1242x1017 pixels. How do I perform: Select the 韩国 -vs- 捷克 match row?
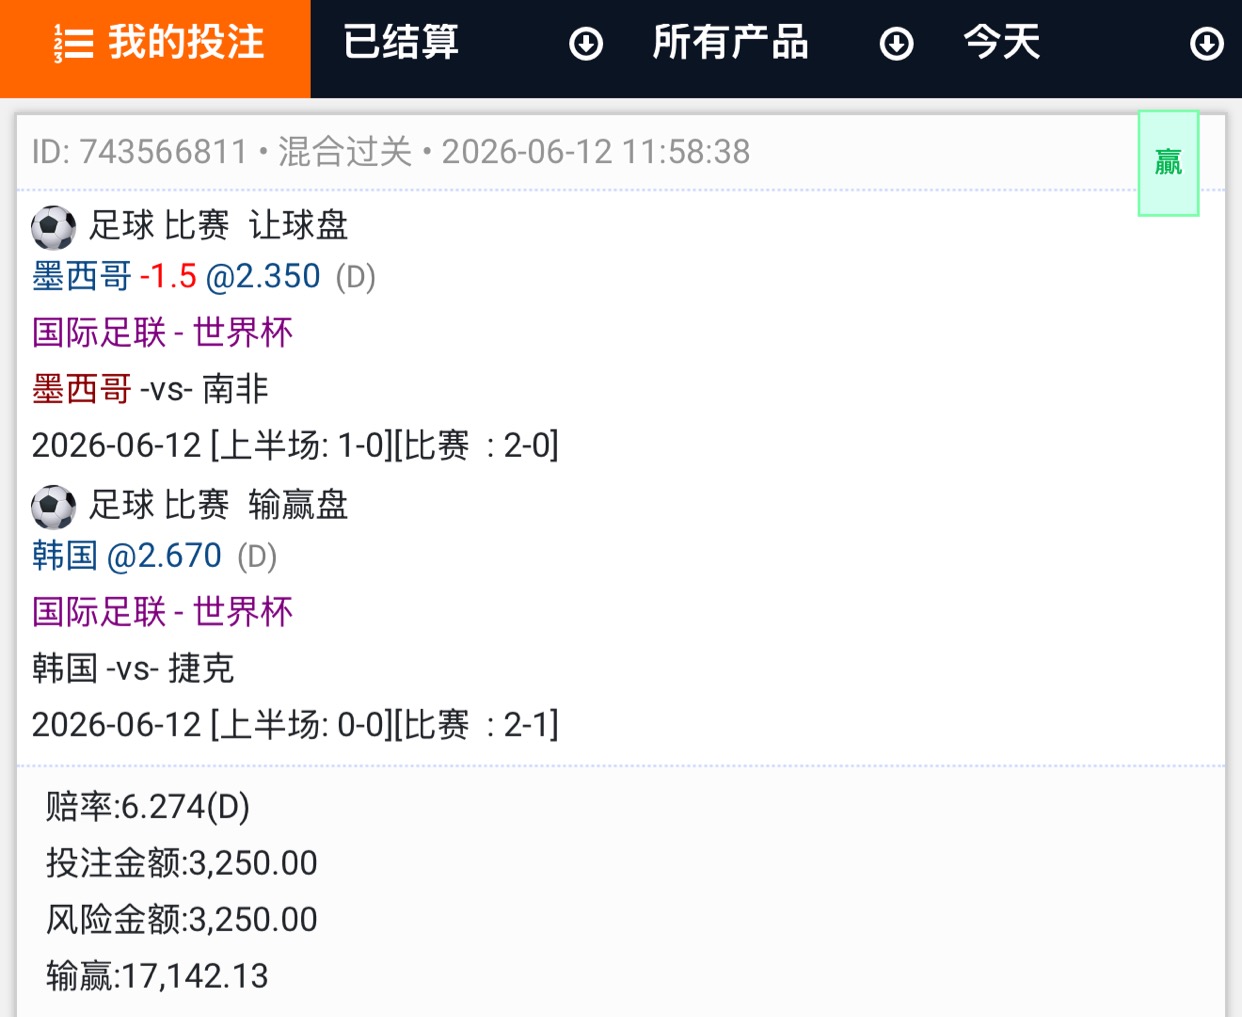133,668
